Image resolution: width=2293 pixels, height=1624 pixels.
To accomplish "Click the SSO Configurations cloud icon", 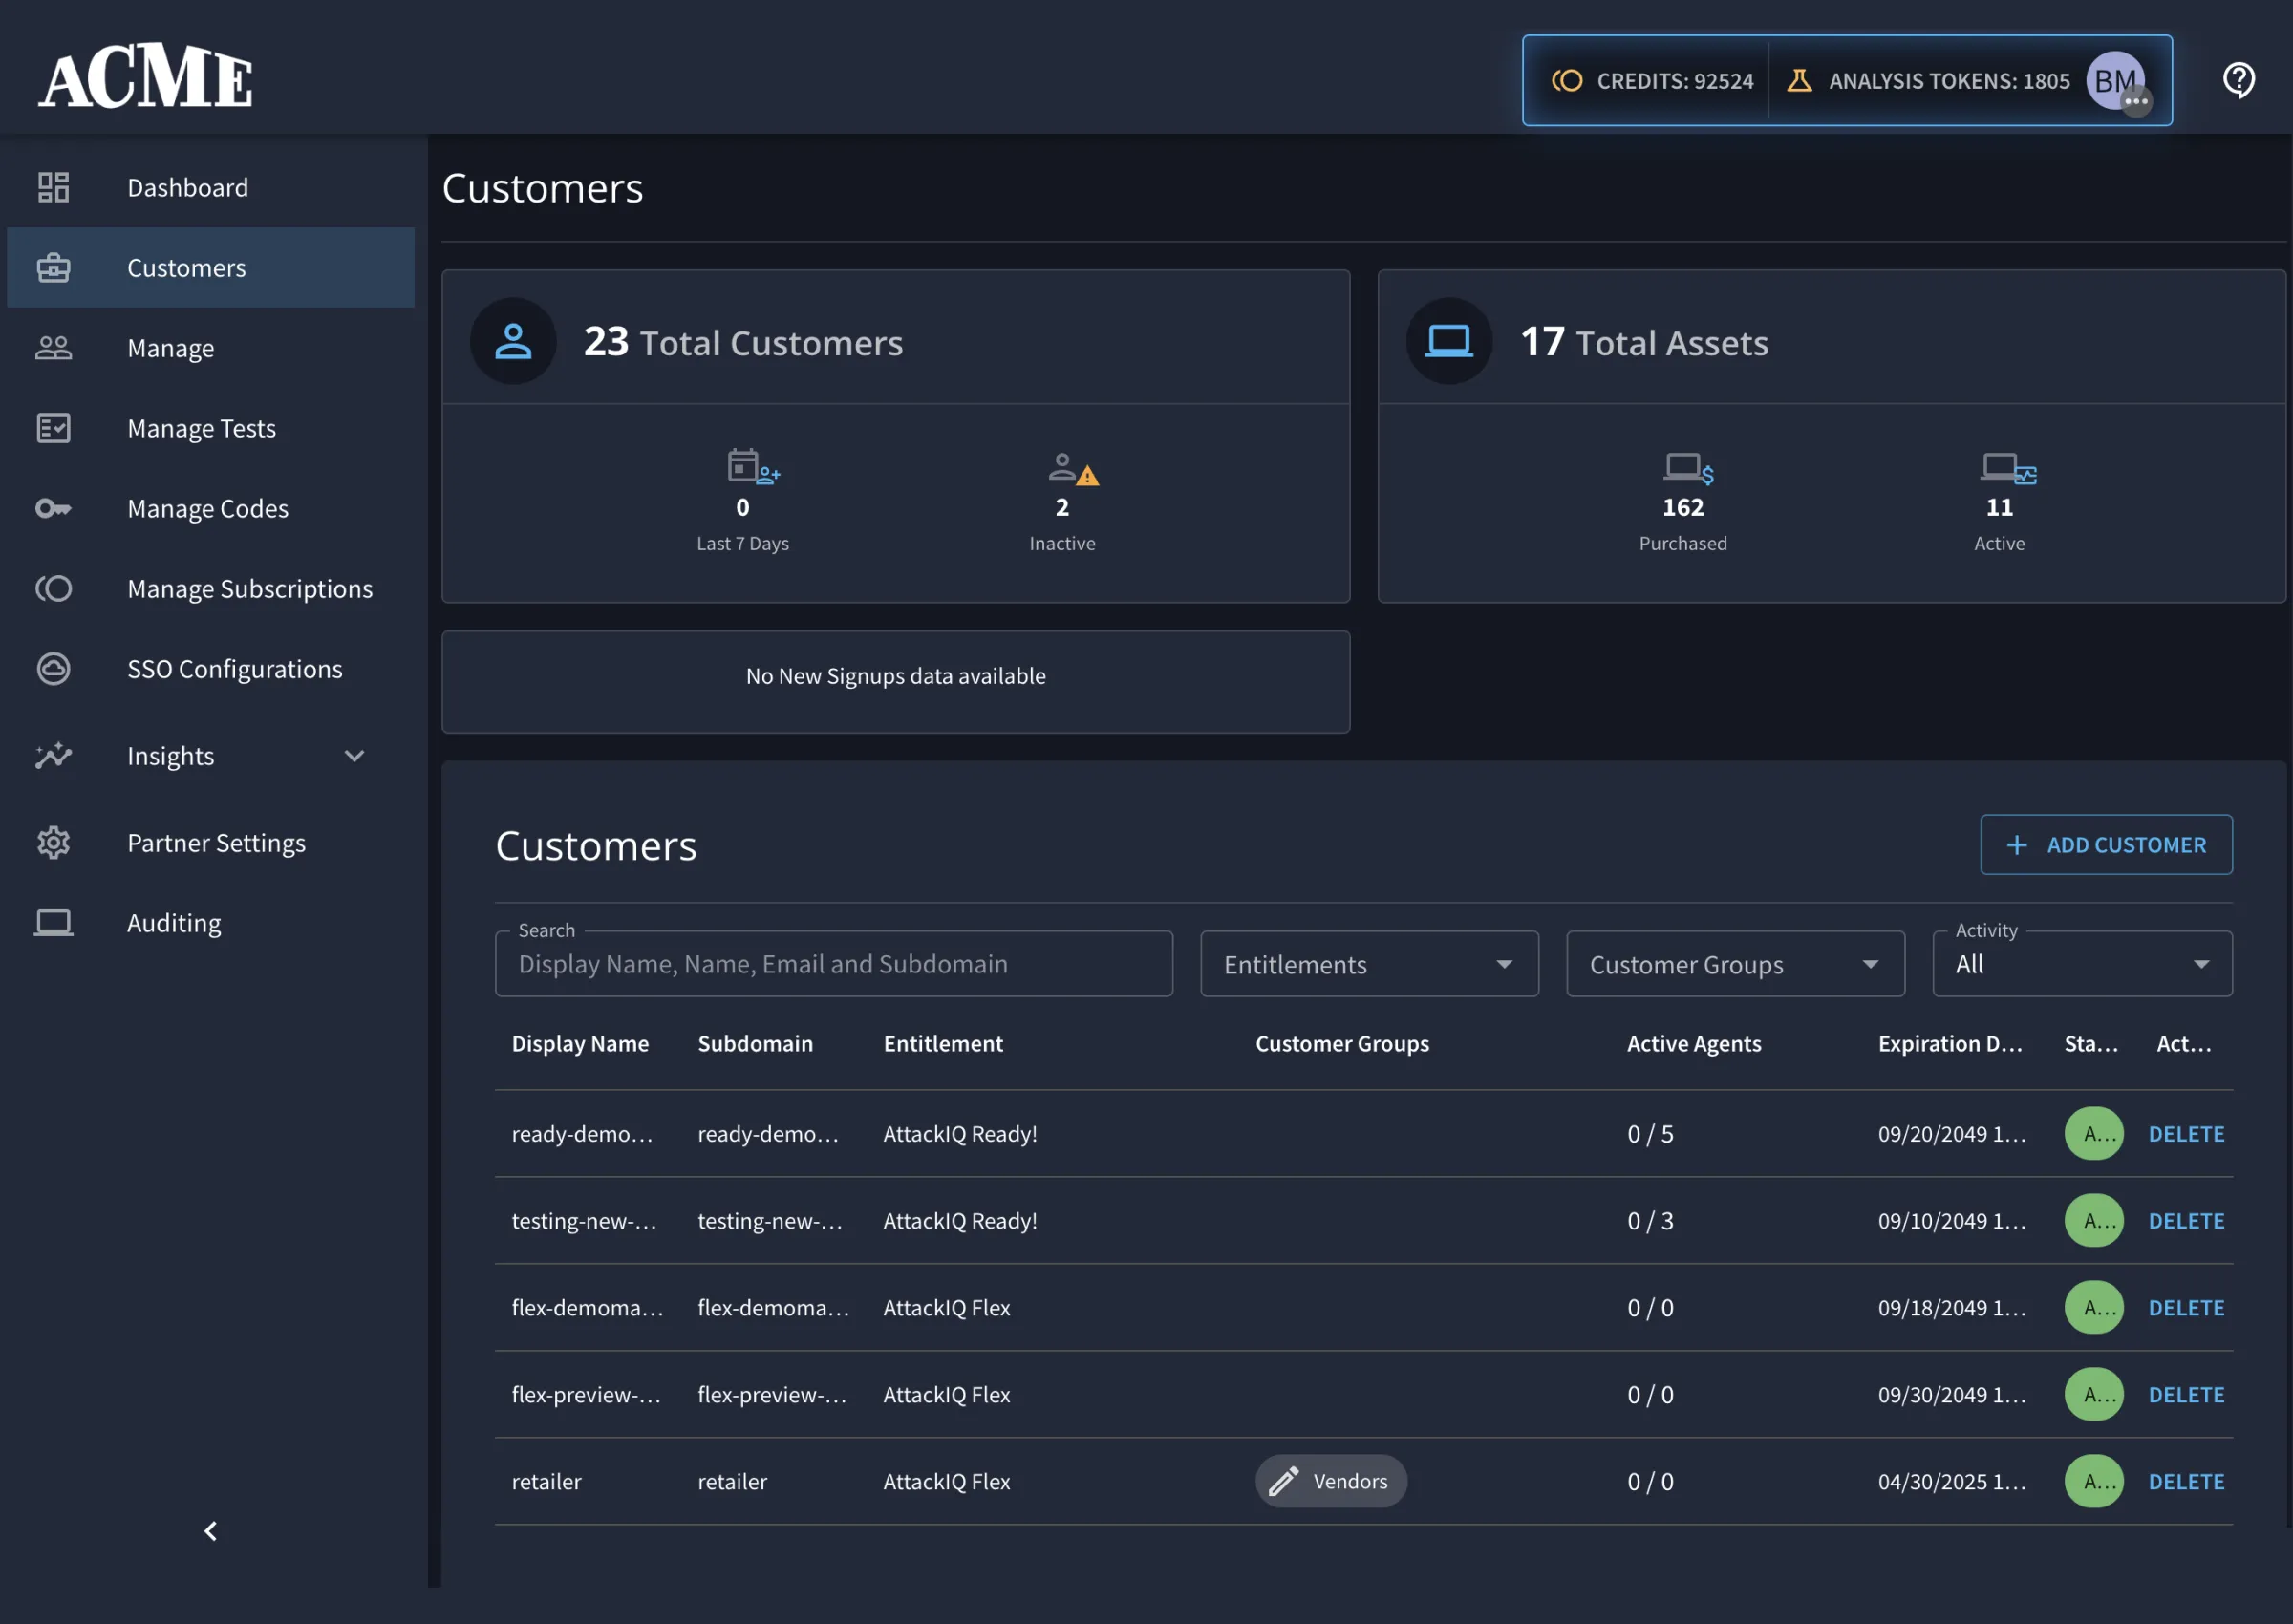I will [53, 669].
